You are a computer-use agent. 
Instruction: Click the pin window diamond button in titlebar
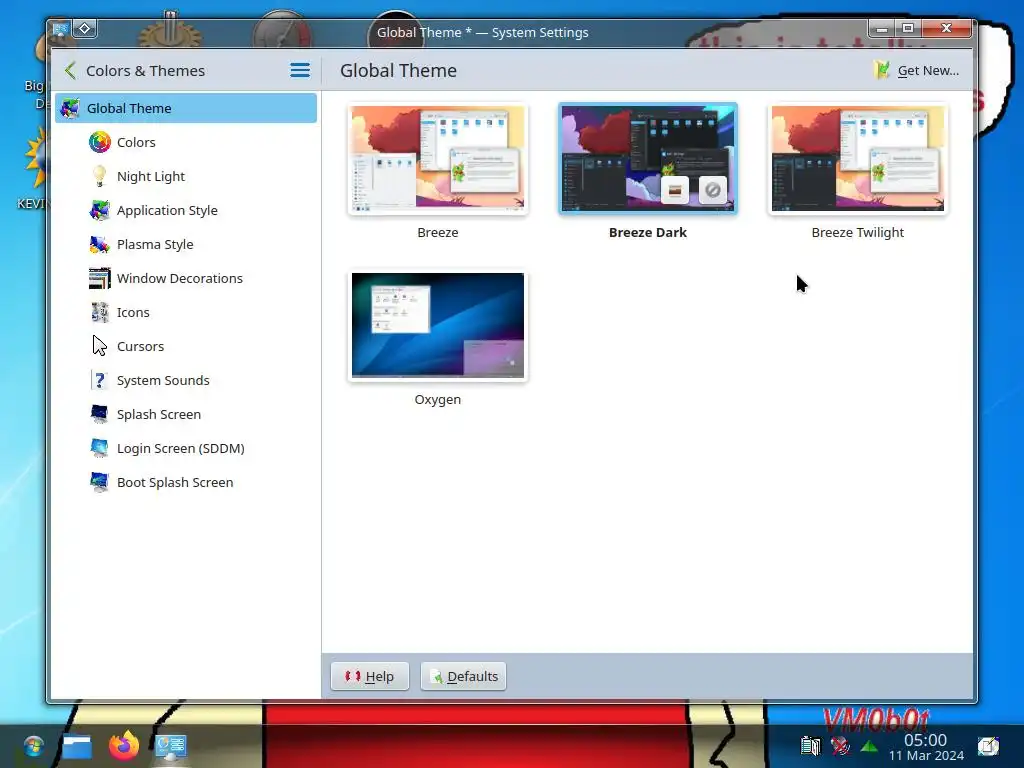click(x=85, y=29)
